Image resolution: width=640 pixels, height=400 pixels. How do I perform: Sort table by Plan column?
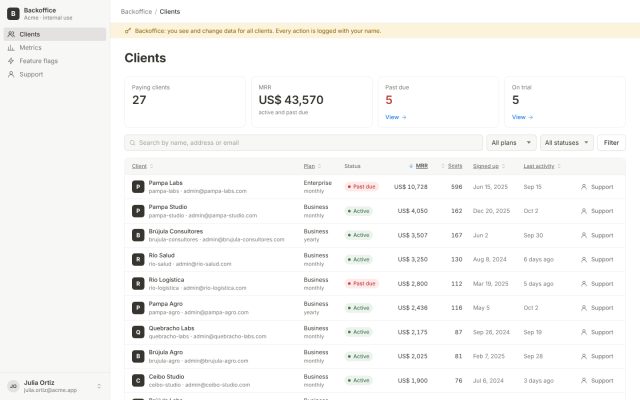point(312,166)
